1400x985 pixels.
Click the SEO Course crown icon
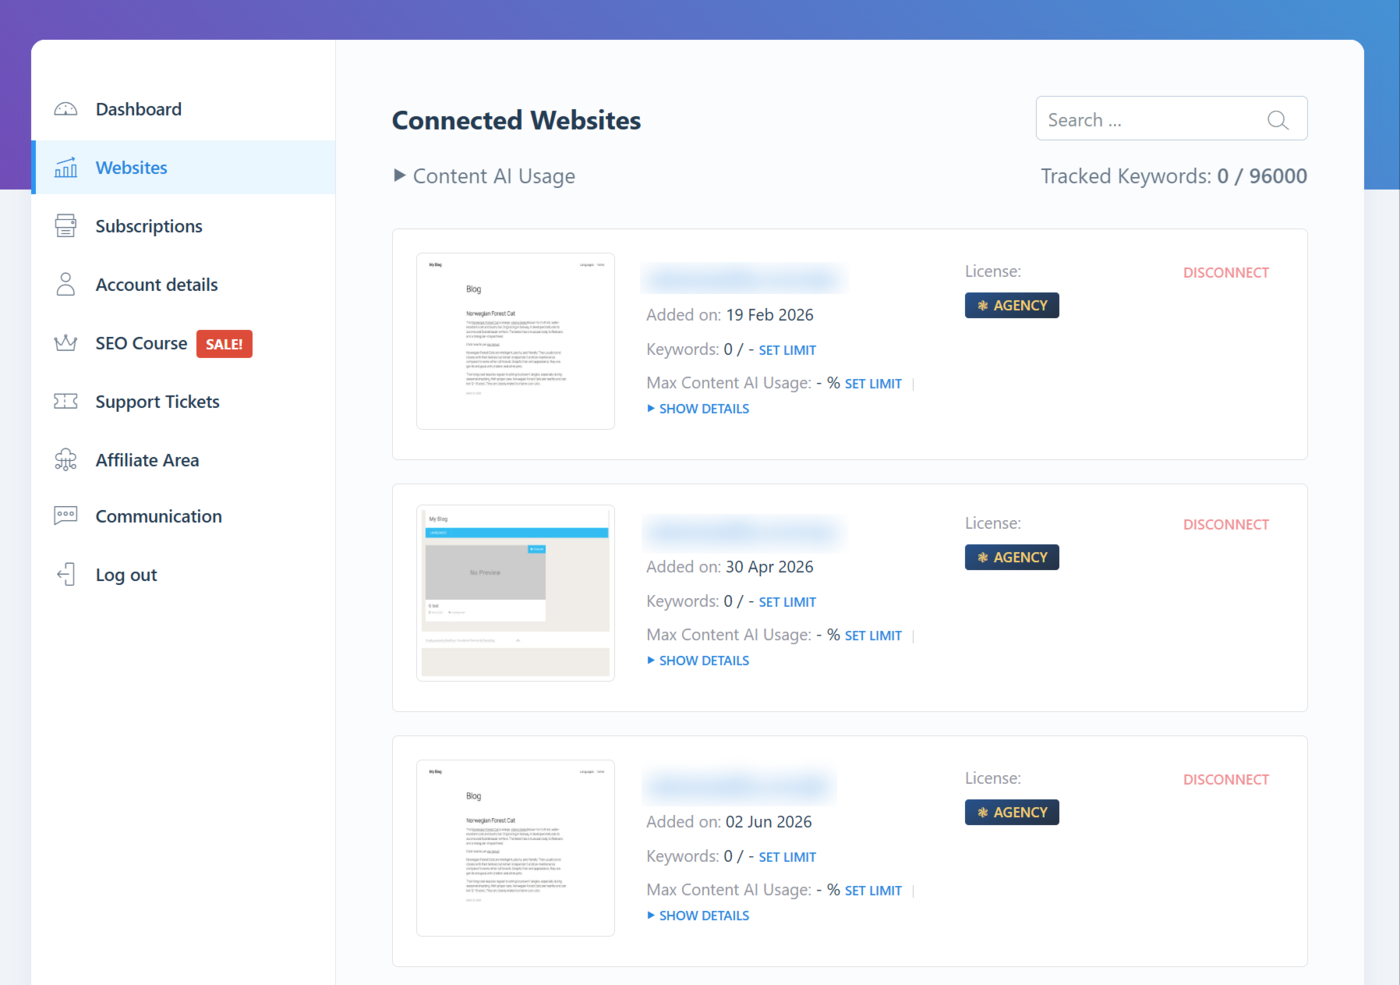pyautogui.click(x=66, y=343)
